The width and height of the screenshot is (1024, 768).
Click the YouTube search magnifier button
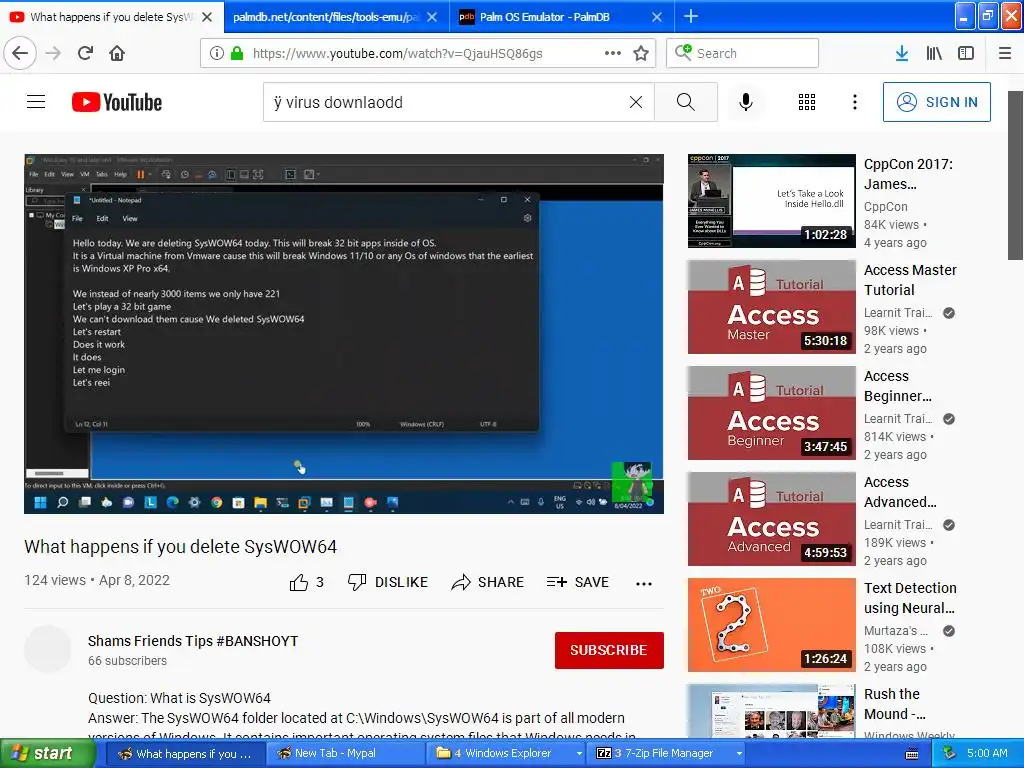(x=686, y=102)
